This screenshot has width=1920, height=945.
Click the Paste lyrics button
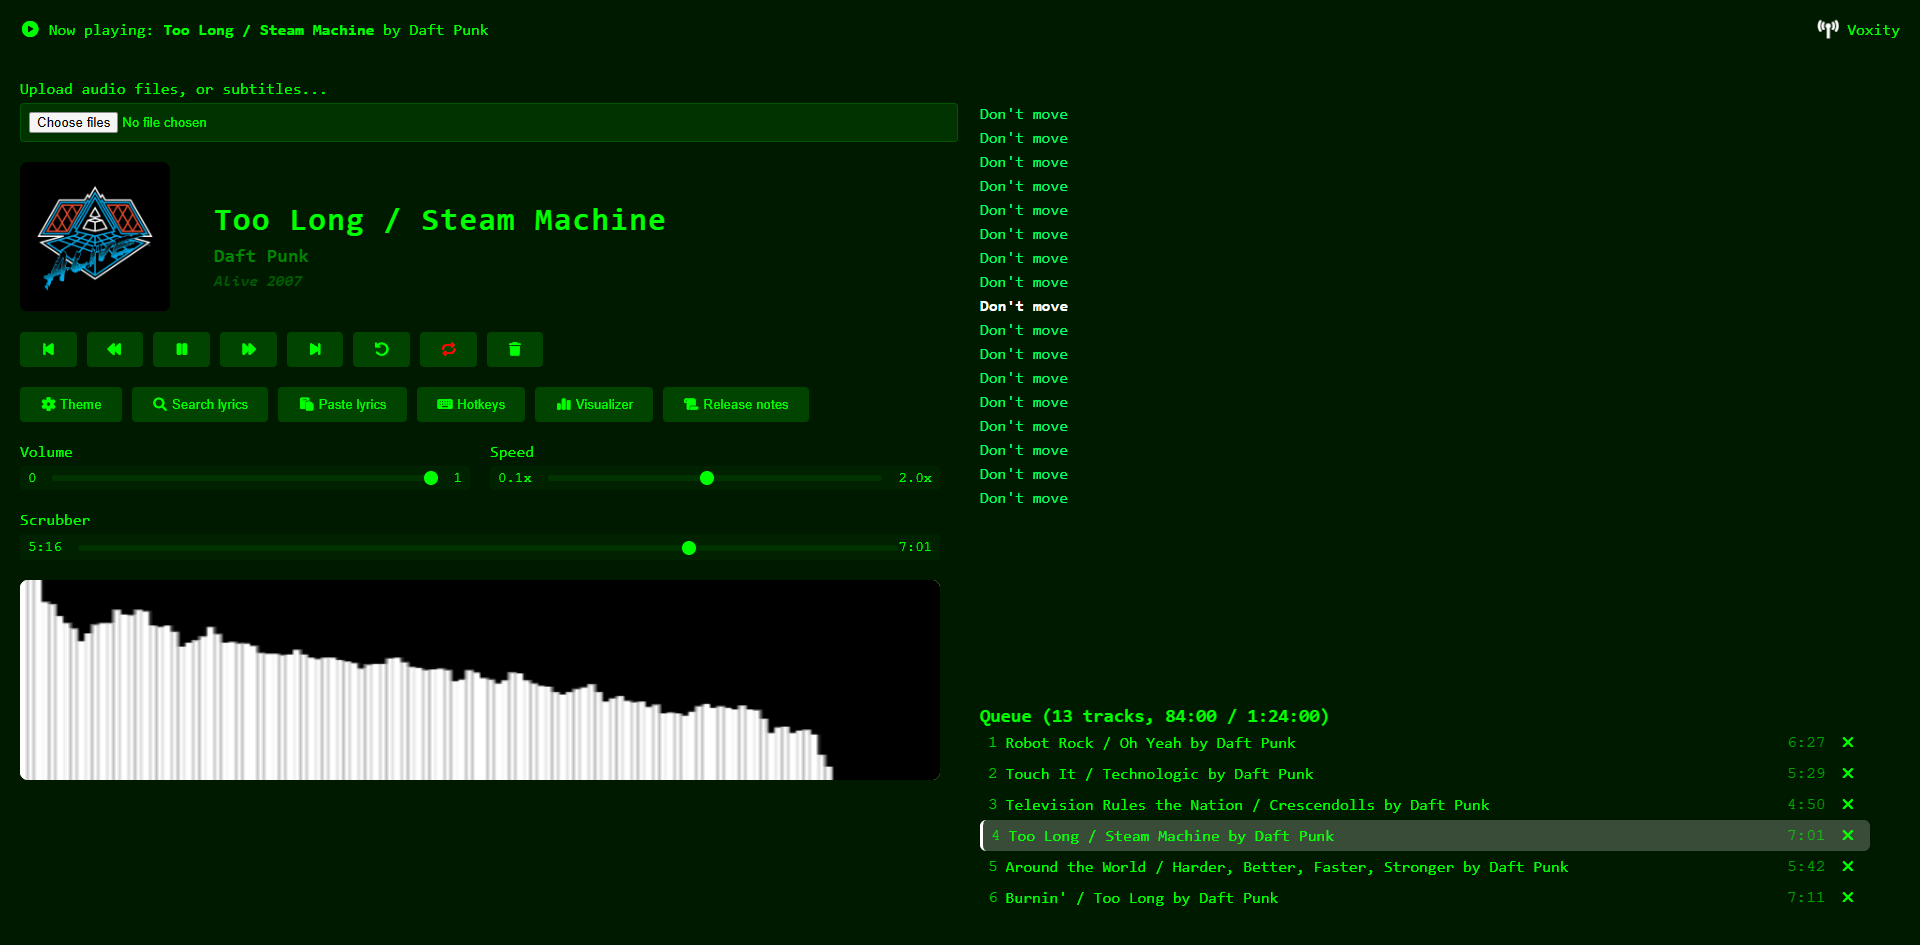(x=342, y=404)
